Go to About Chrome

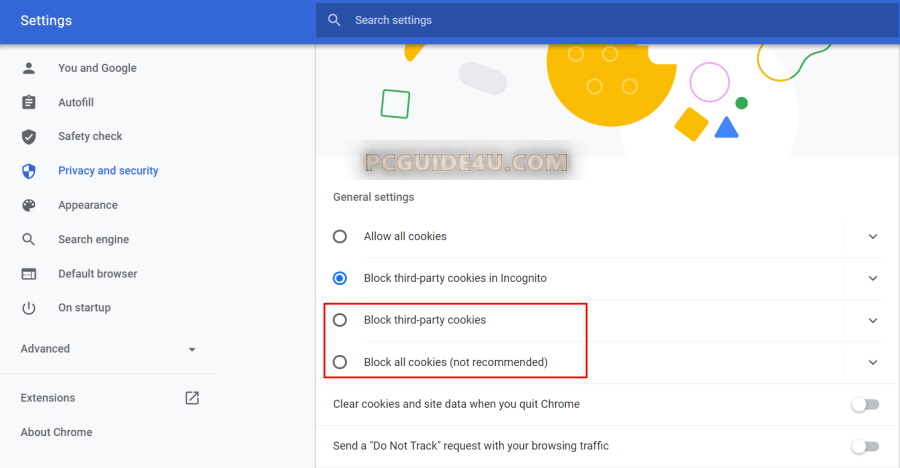coord(56,432)
